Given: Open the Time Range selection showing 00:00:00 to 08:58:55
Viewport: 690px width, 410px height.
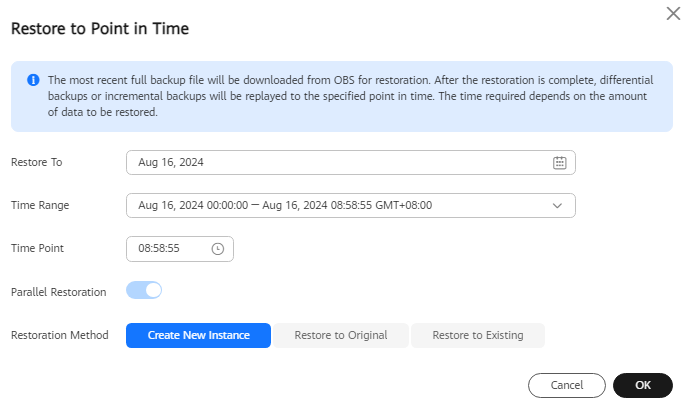Looking at the screenshot, I should [351, 205].
